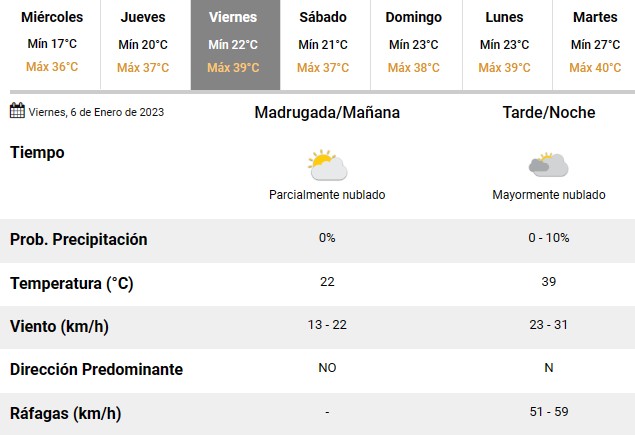The height and width of the screenshot is (435, 635).
Task: Click the partly cloudy sun icon
Action: [327, 165]
